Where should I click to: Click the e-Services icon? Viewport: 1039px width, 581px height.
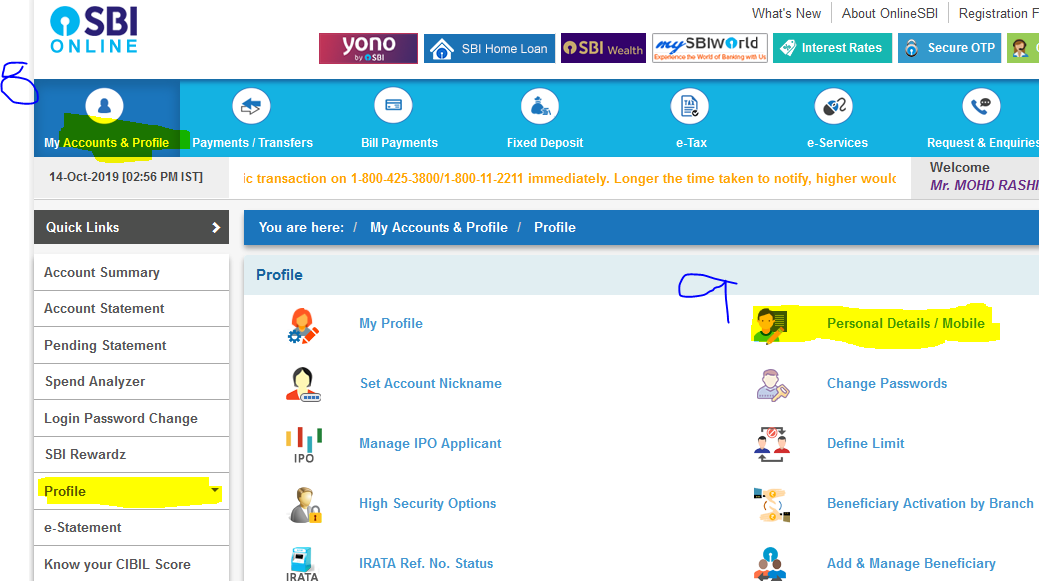click(x=834, y=106)
